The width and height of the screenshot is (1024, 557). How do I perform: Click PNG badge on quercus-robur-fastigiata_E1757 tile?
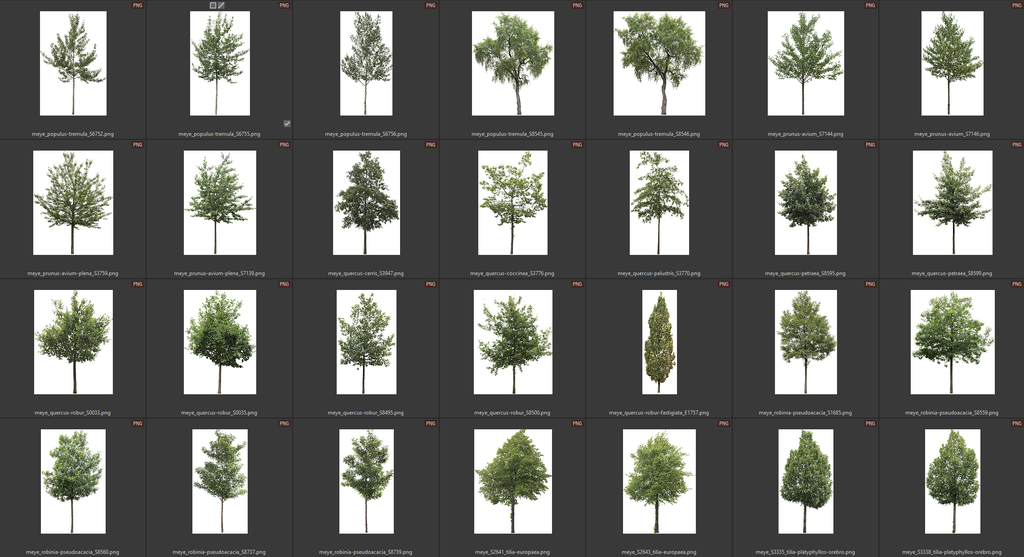pyautogui.click(x=724, y=284)
